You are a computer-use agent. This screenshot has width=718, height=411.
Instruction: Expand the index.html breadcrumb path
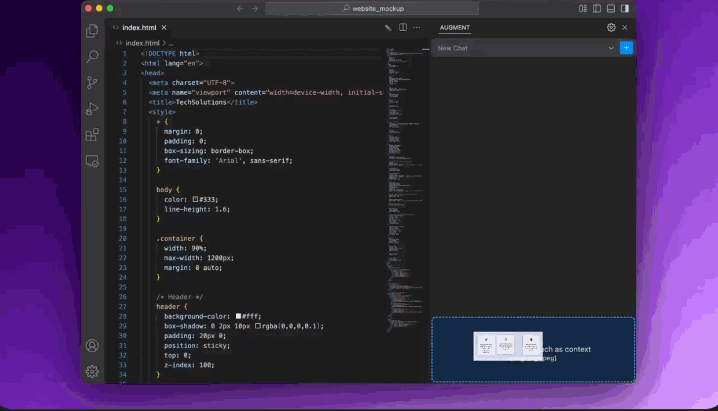140,44
